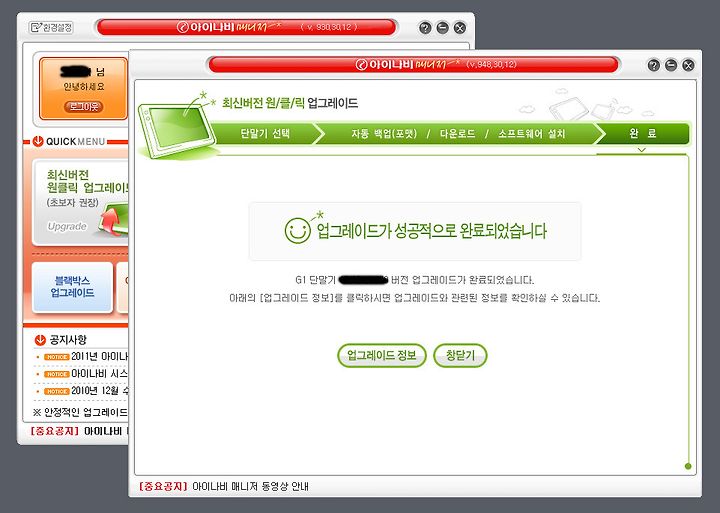720x513 pixels.
Task: Open 환경설정 in the back window
Action: 51,27
